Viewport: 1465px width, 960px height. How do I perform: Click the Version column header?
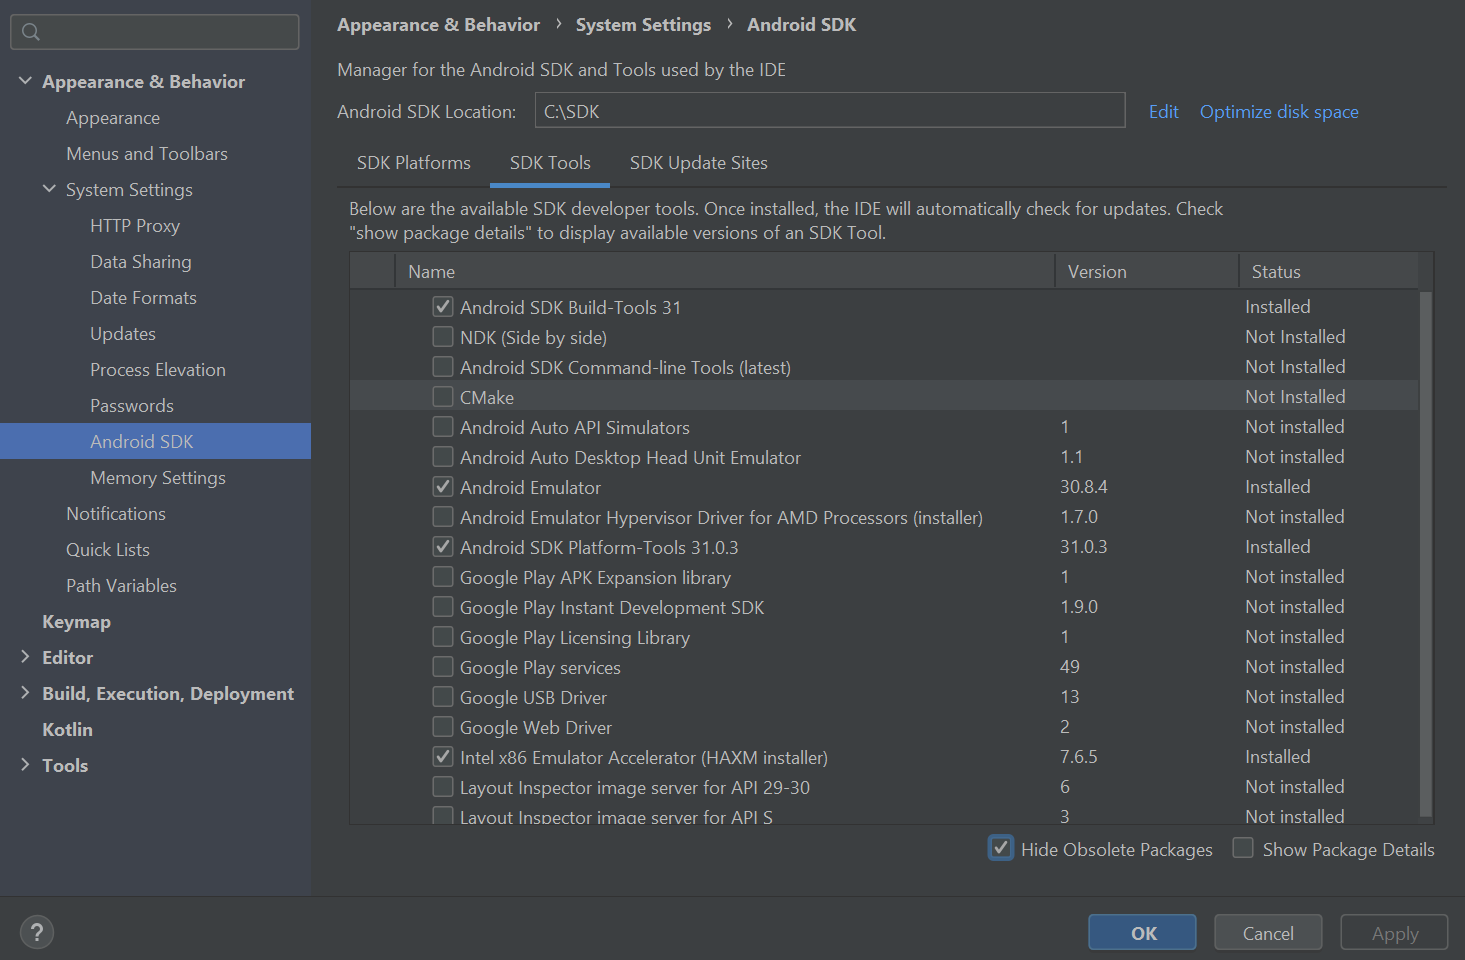[x=1147, y=271]
